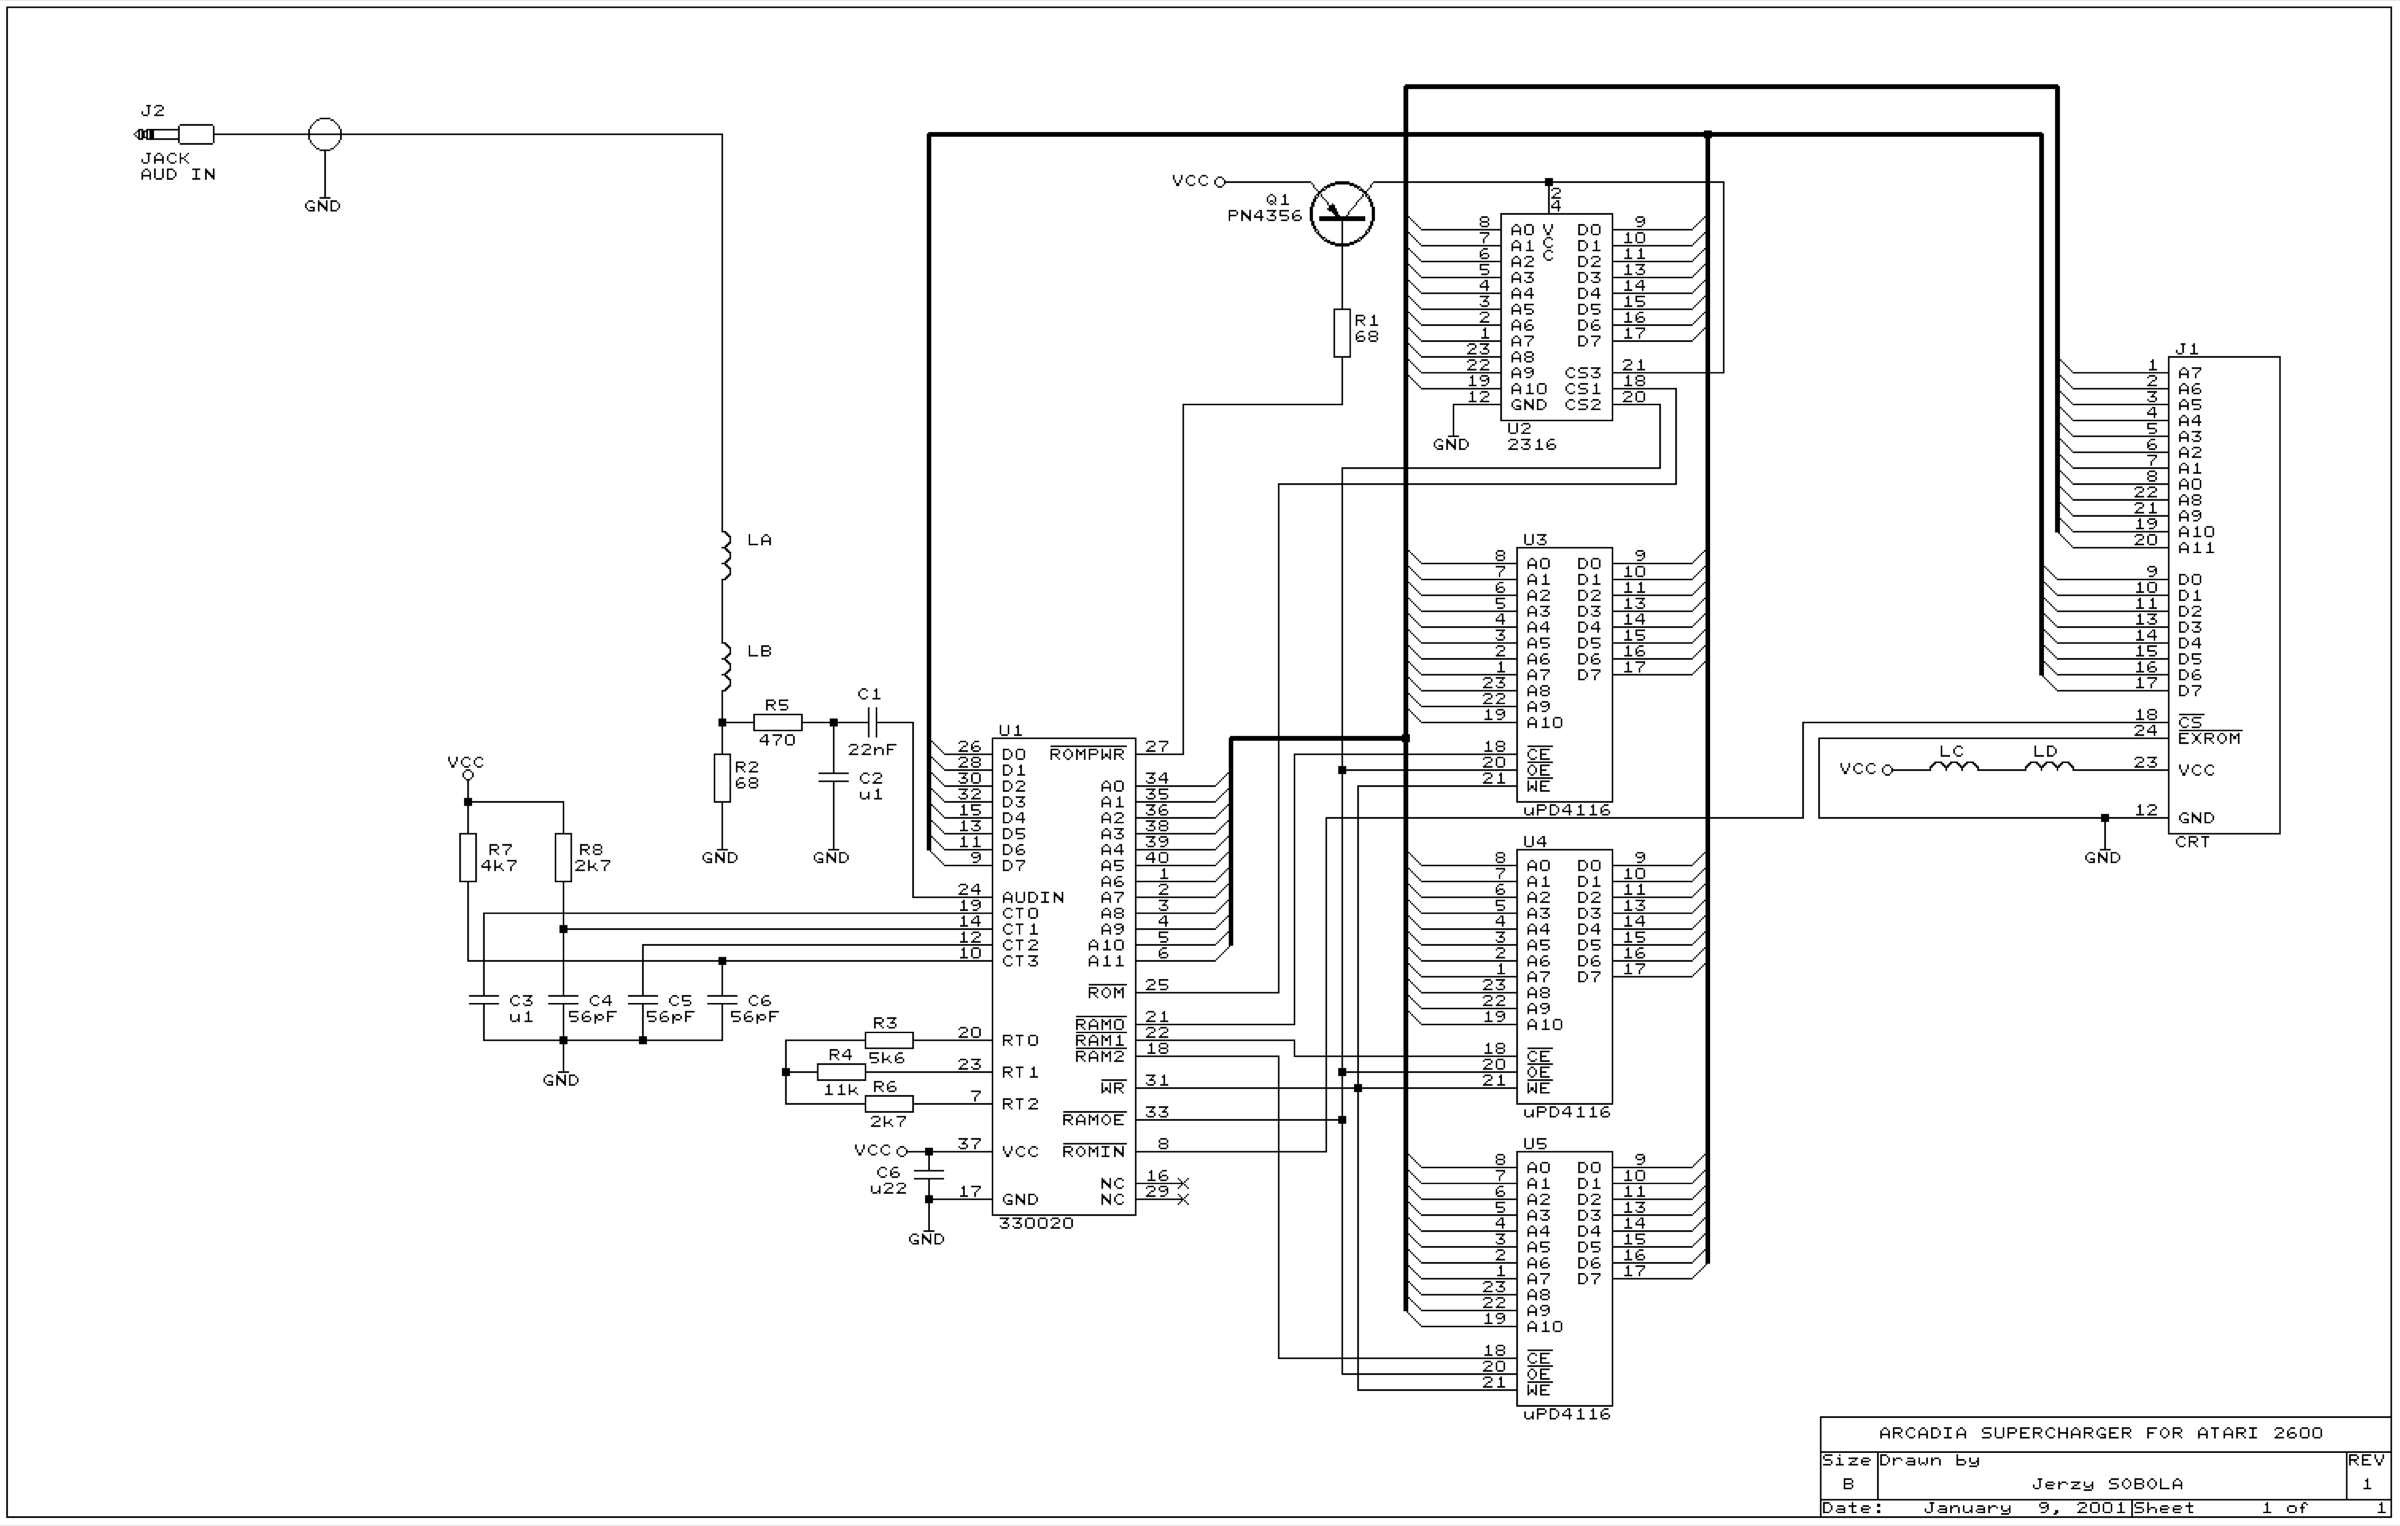Select the LB inductor coil symbol
The height and width of the screenshot is (1526, 2400).
pyautogui.click(x=726, y=666)
